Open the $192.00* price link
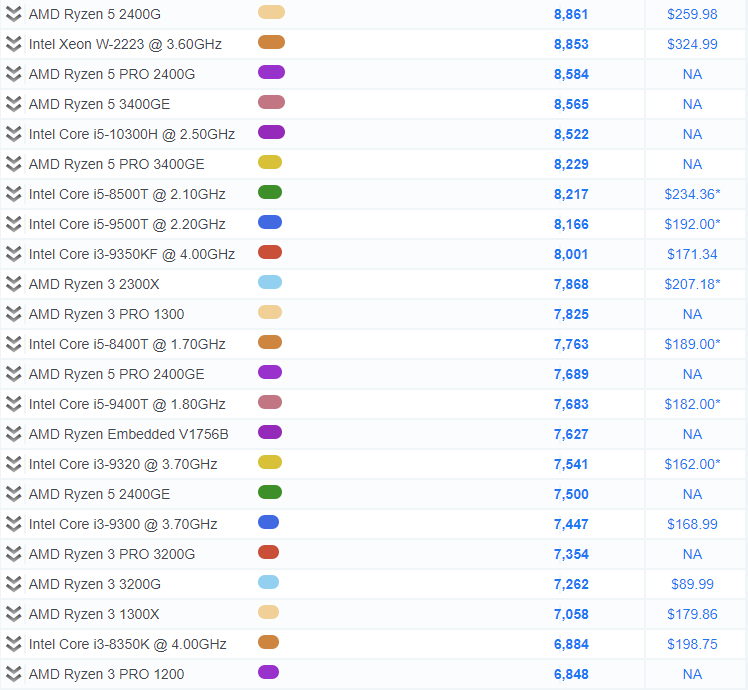The width and height of the screenshot is (748, 690). tap(692, 224)
